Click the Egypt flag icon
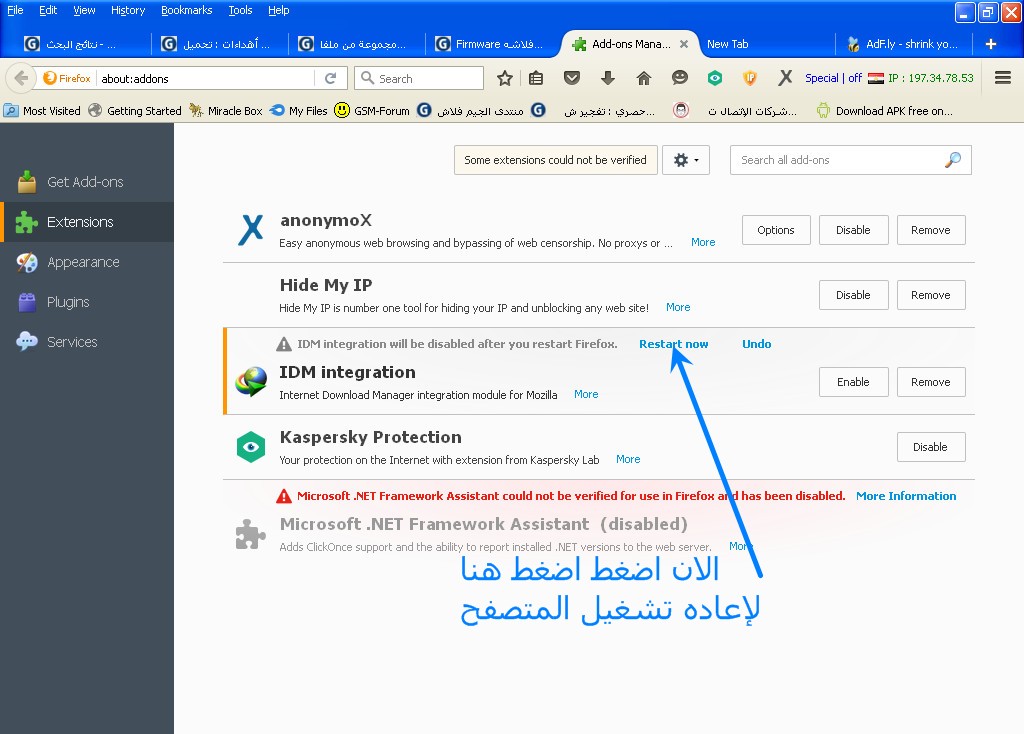The height and width of the screenshot is (734, 1024). point(876,78)
